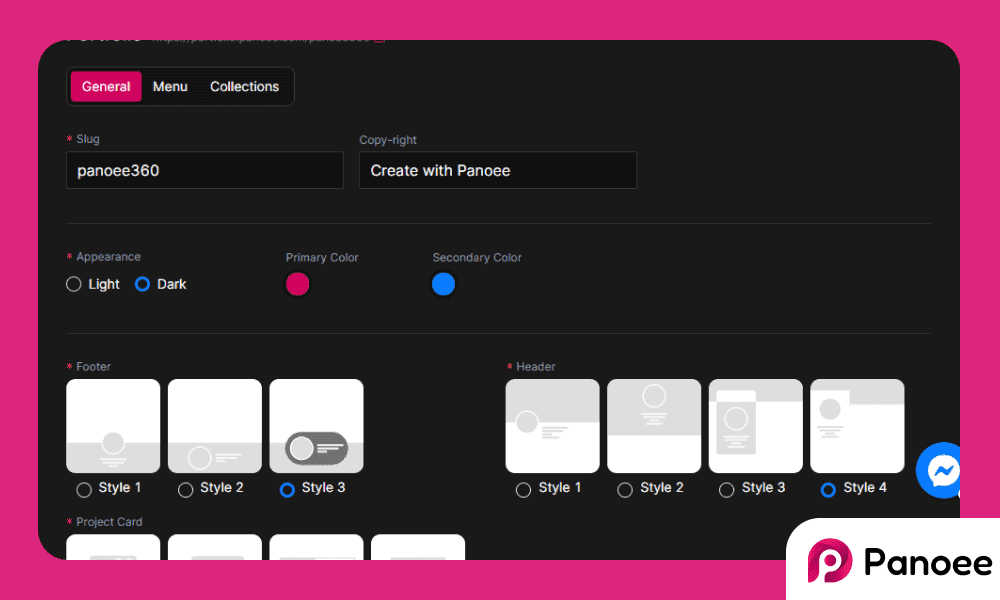
Task: Open the Primary Color swatch
Action: coord(298,284)
